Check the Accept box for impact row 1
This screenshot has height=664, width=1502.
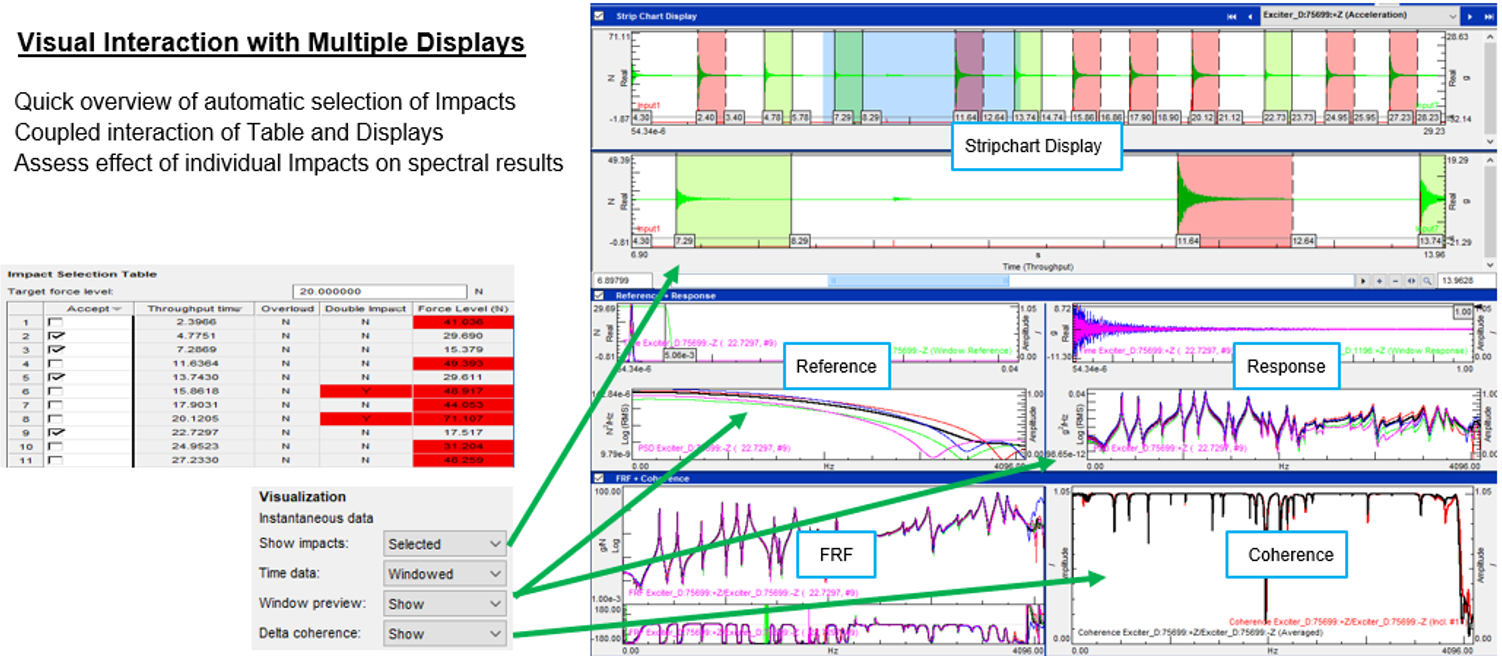coord(56,322)
